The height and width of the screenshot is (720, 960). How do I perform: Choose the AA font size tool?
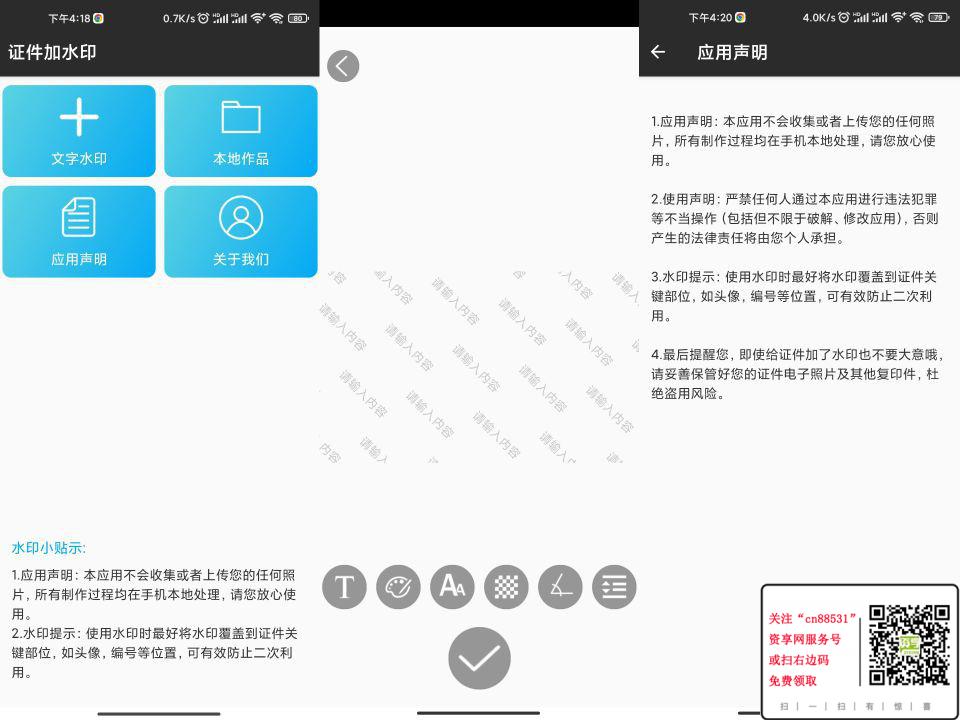(452, 587)
